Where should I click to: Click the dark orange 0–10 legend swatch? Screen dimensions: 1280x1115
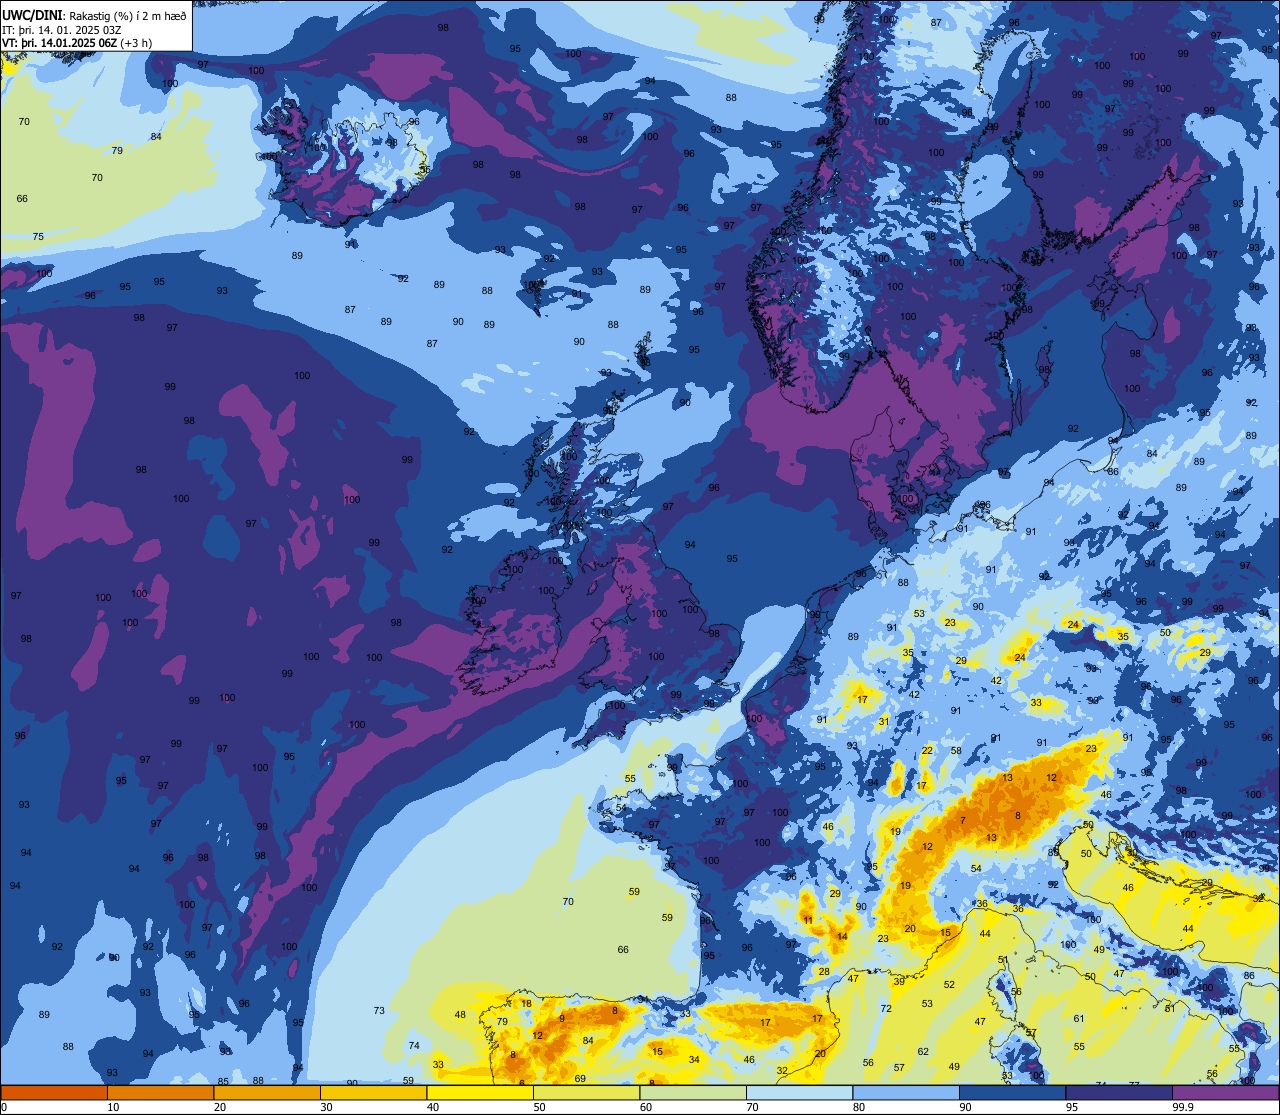[x=54, y=1092]
